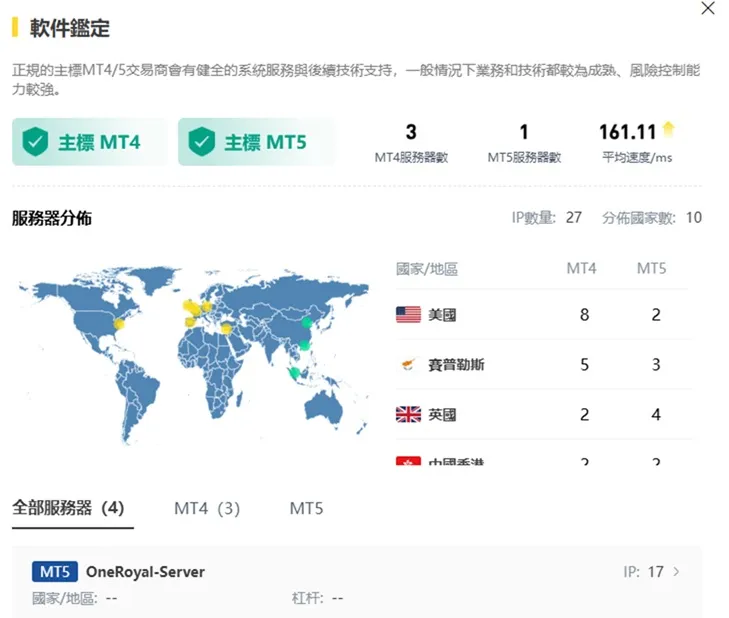Click the 主標 MT5 shield badge

[x=256, y=142]
